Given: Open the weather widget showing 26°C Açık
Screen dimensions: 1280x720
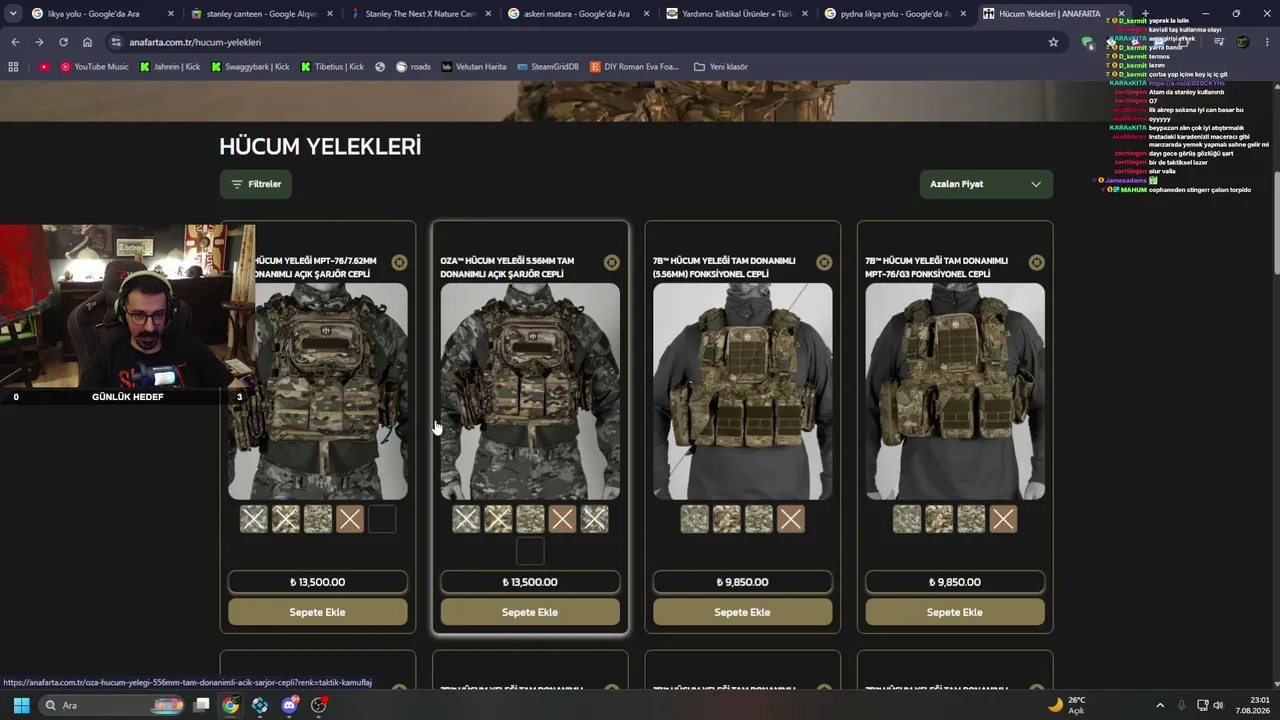Looking at the screenshot, I should click(x=1066, y=705).
